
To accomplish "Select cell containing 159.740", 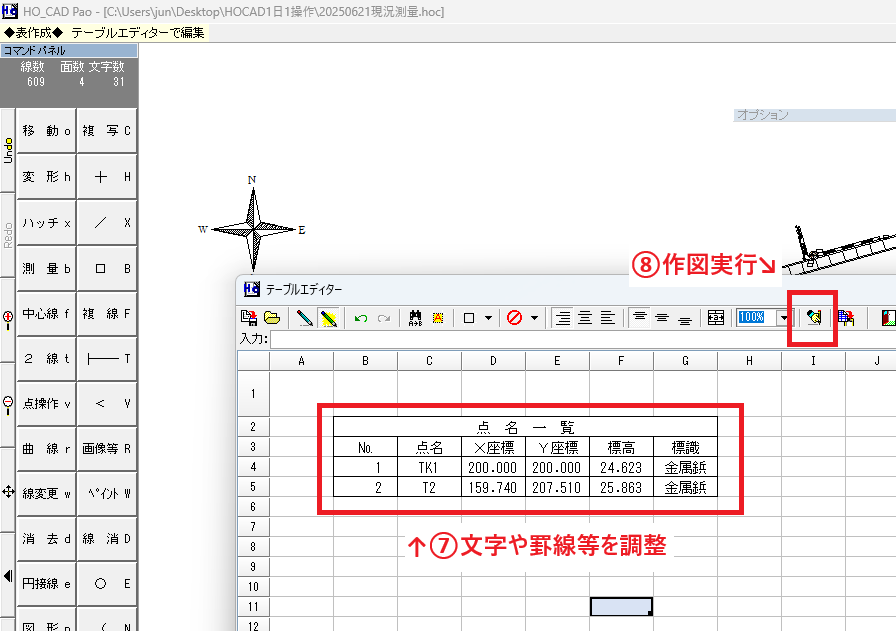I will [x=493, y=488].
